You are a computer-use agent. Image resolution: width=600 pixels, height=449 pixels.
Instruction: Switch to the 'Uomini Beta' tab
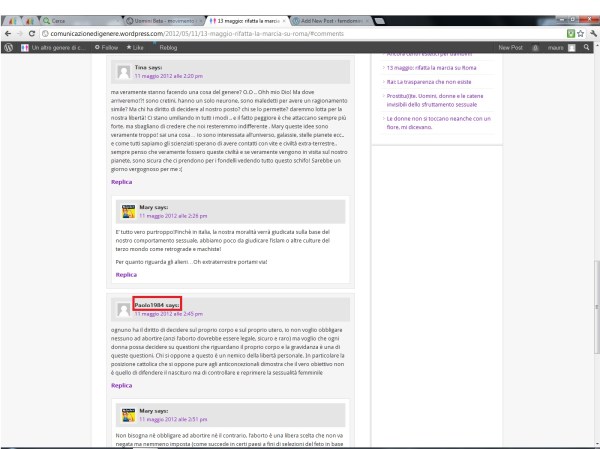166,21
